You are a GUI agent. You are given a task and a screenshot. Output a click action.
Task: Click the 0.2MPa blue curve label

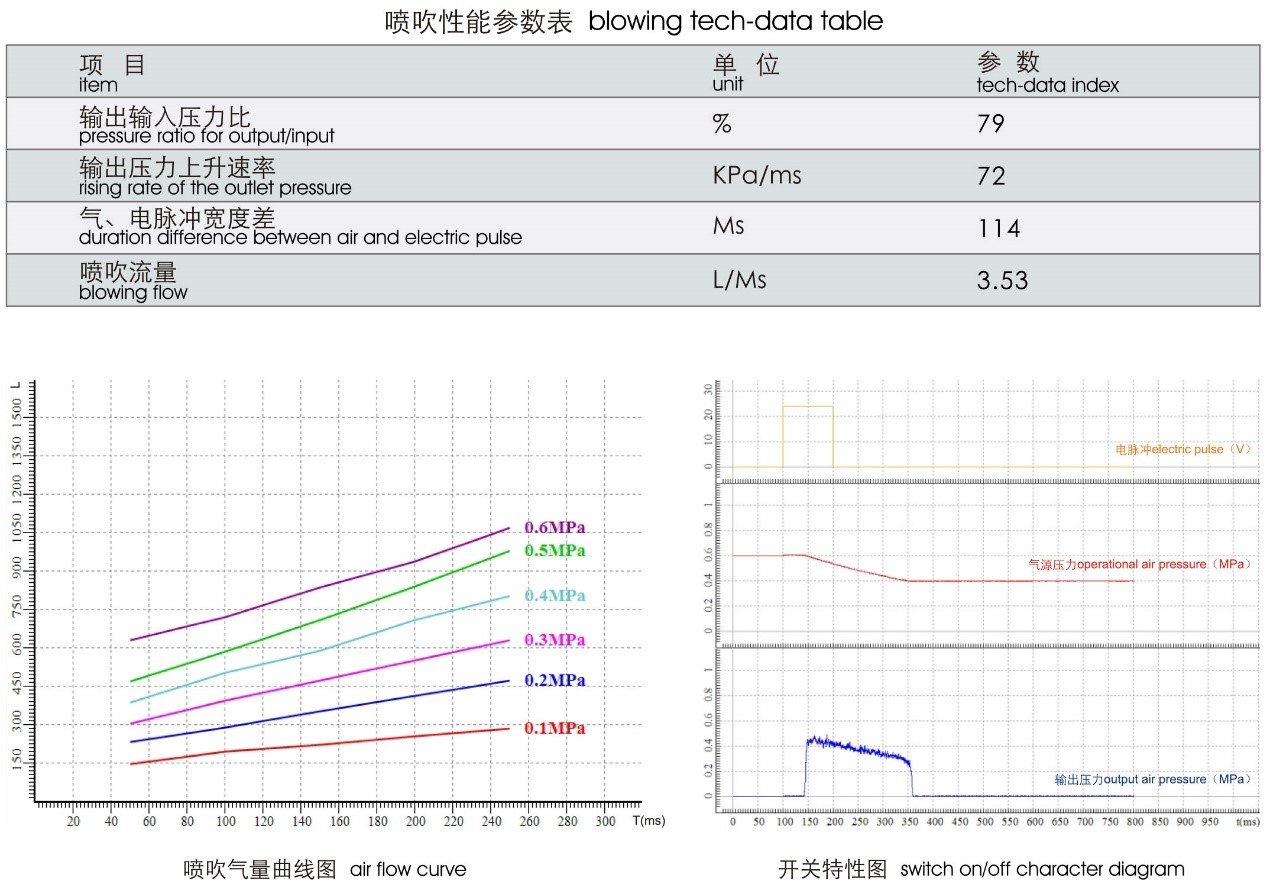coord(554,681)
